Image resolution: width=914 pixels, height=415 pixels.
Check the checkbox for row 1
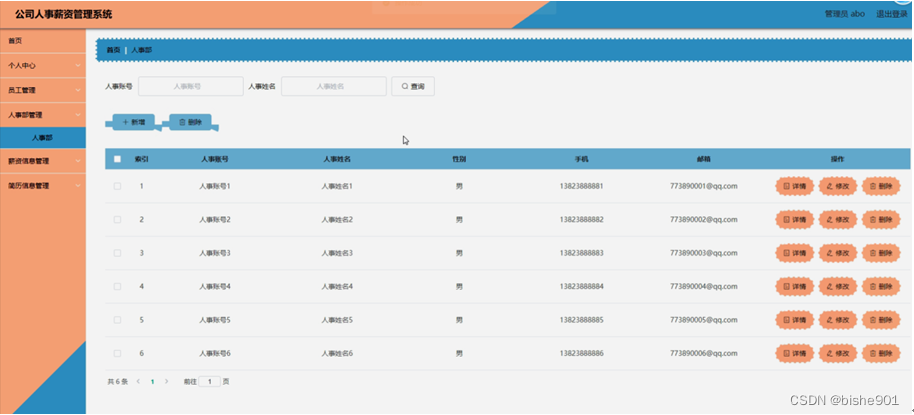(117, 187)
